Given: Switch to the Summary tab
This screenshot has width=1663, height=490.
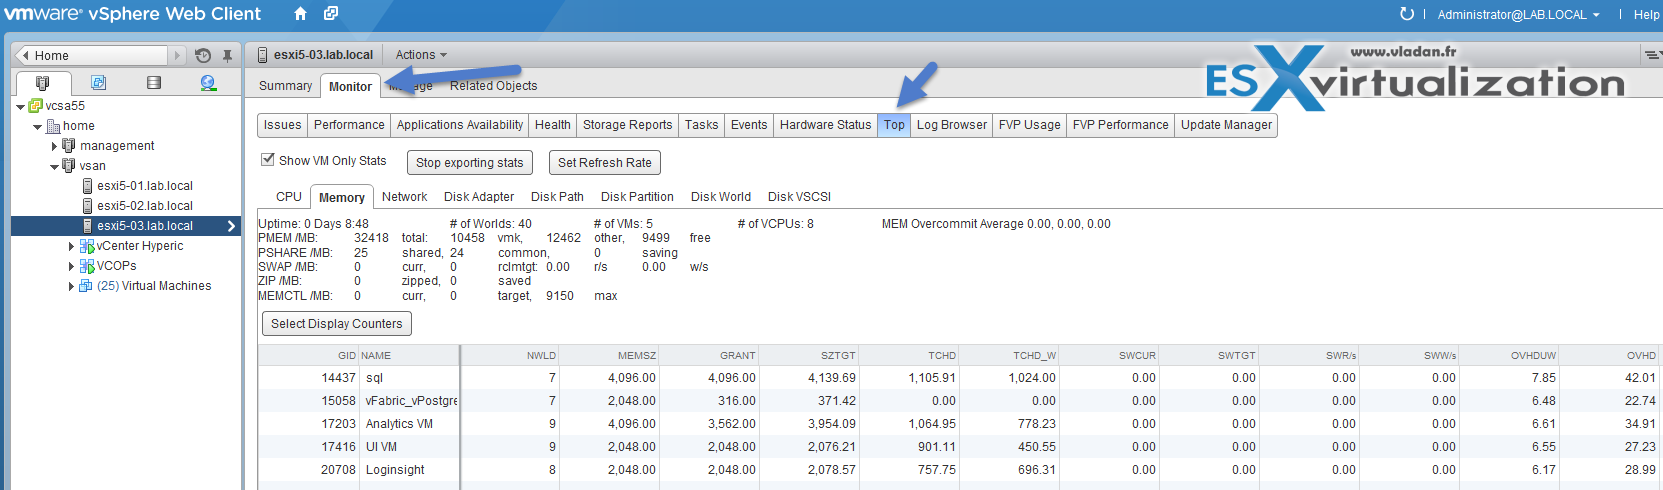Looking at the screenshot, I should tap(285, 86).
